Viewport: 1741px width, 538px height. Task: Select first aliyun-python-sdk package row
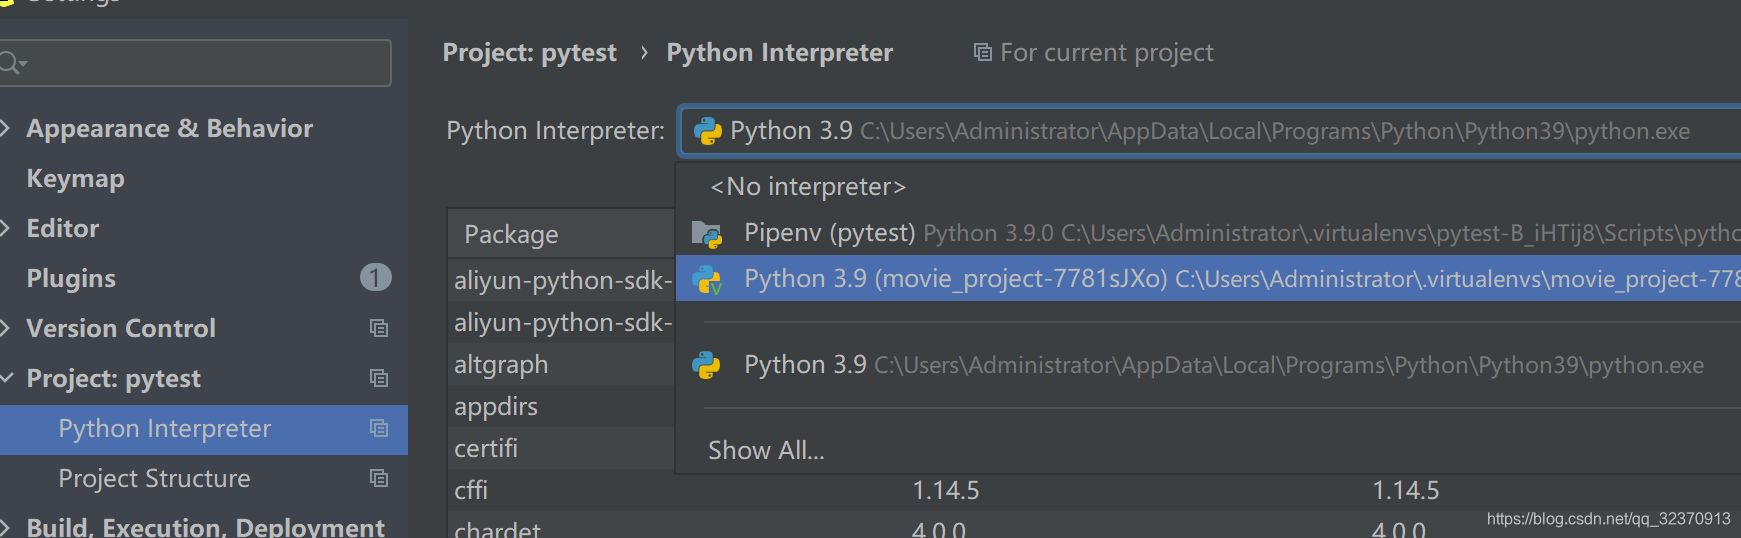[561, 280]
